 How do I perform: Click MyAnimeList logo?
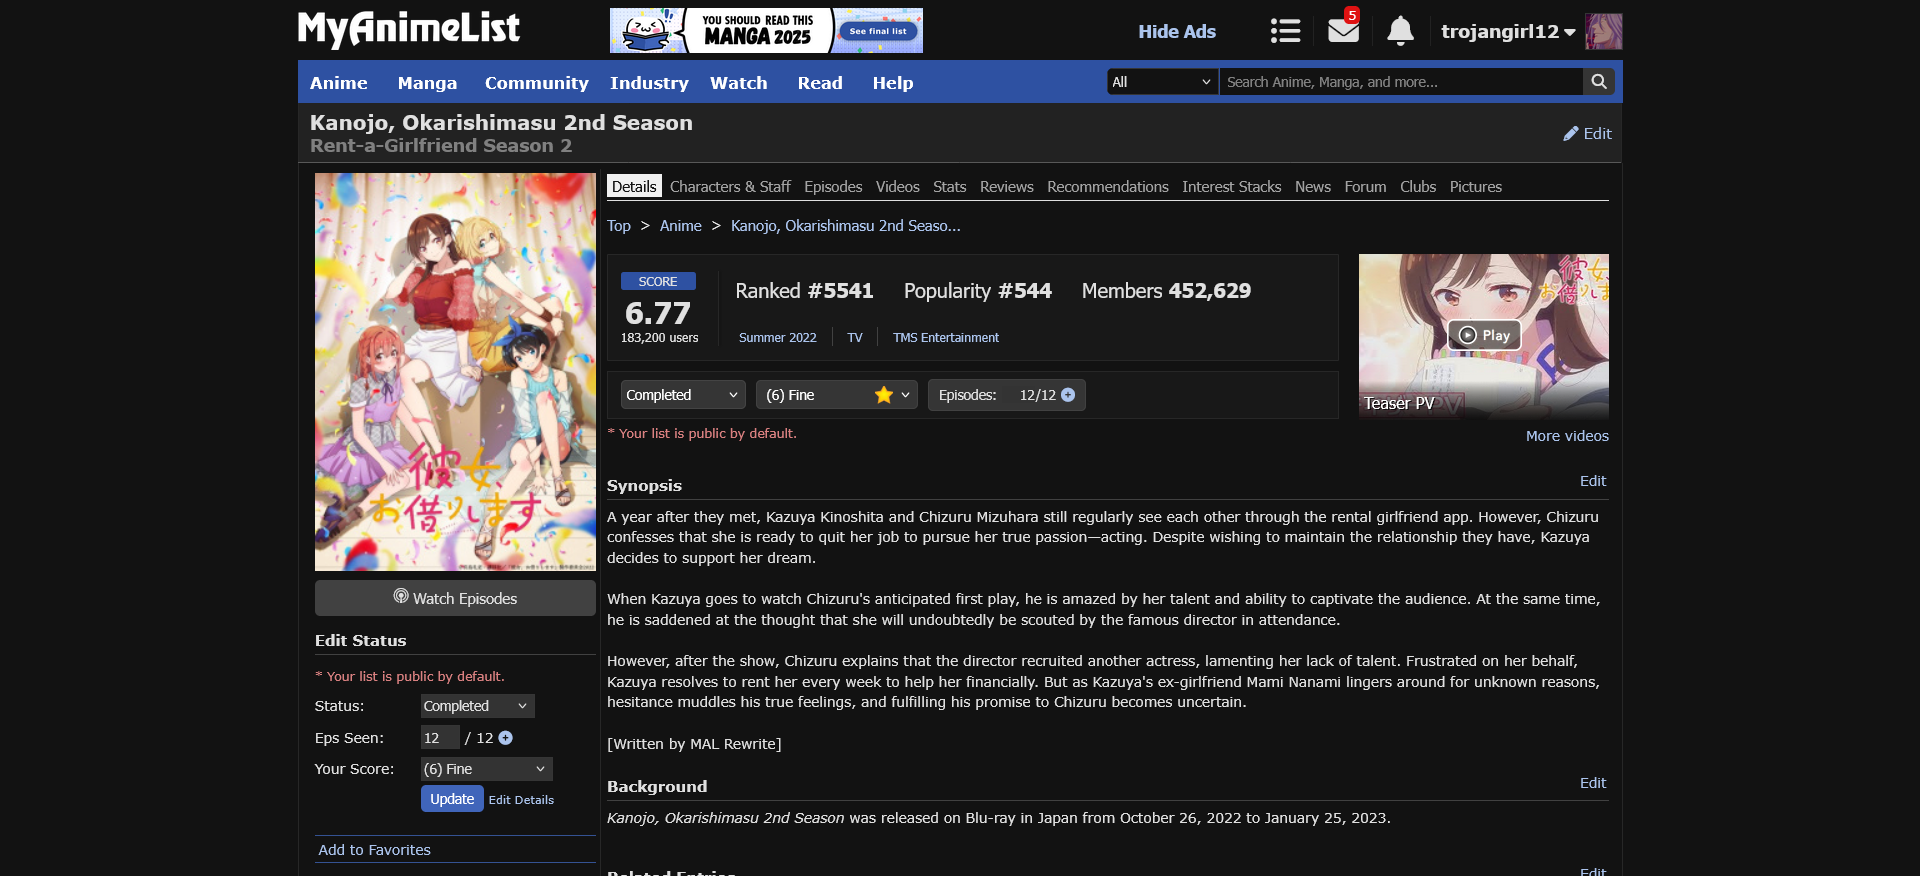[409, 29]
